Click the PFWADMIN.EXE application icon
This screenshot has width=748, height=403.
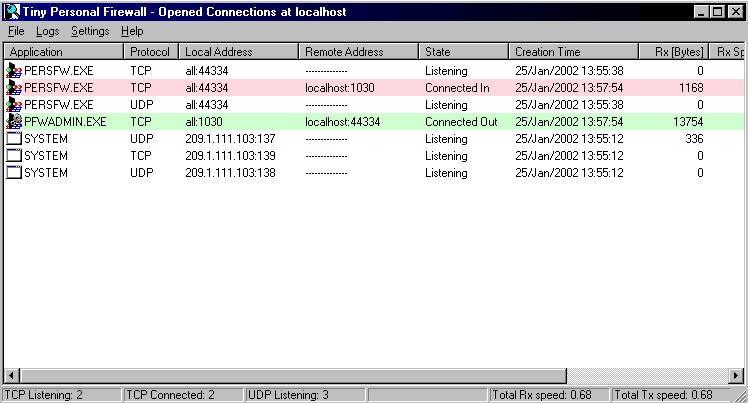(14, 122)
